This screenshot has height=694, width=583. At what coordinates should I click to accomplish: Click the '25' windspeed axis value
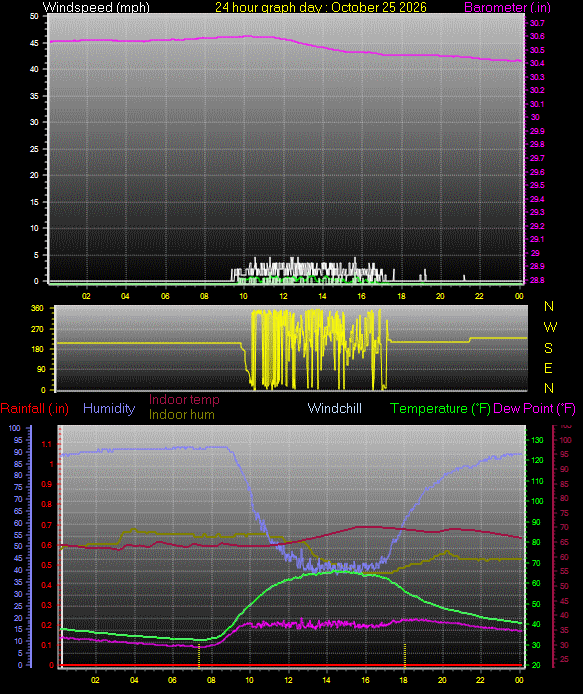tap(34, 149)
